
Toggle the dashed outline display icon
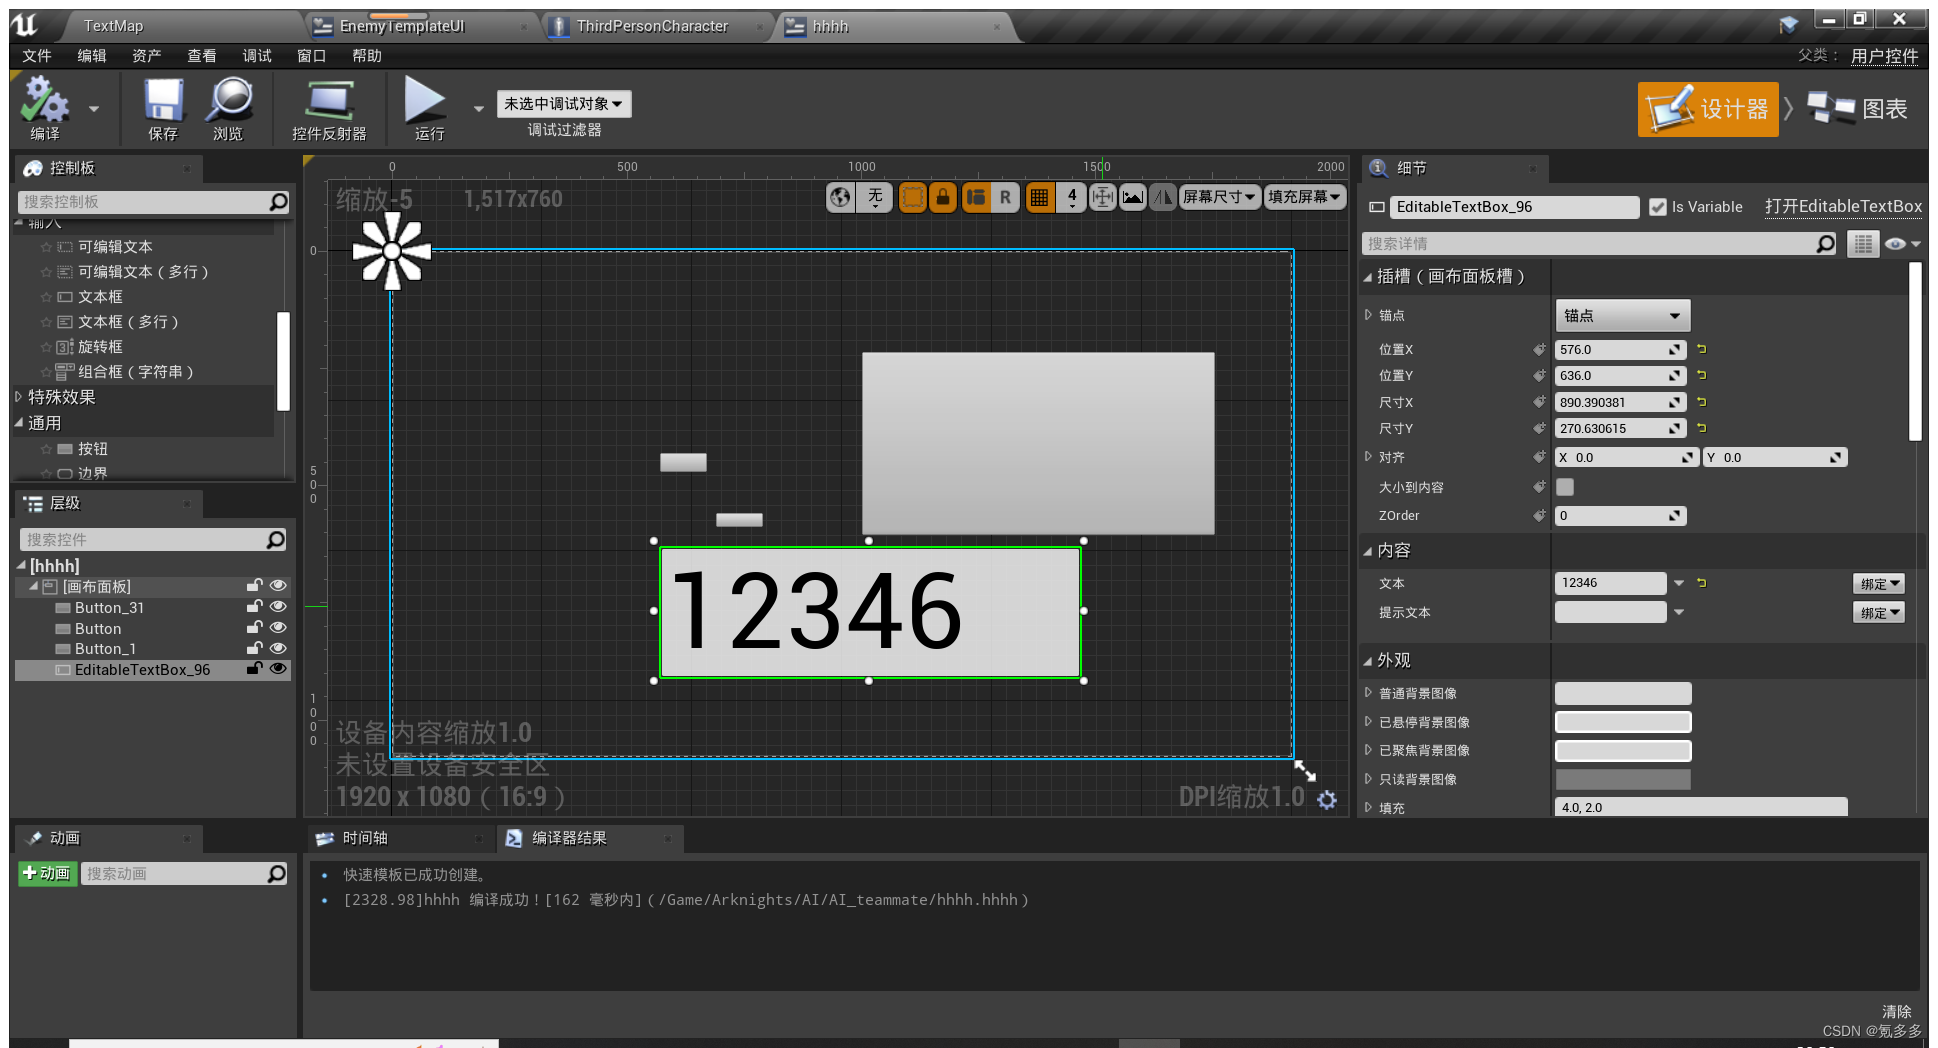pyautogui.click(x=912, y=197)
